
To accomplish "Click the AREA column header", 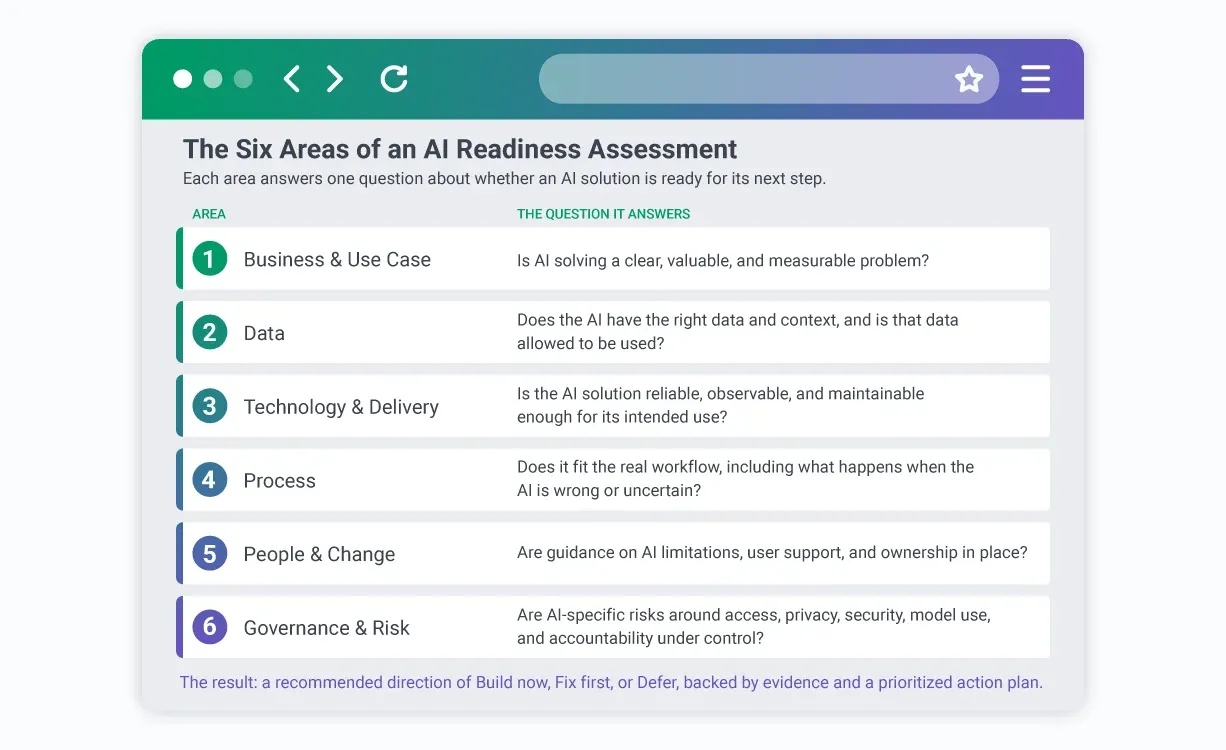I will tap(209, 214).
